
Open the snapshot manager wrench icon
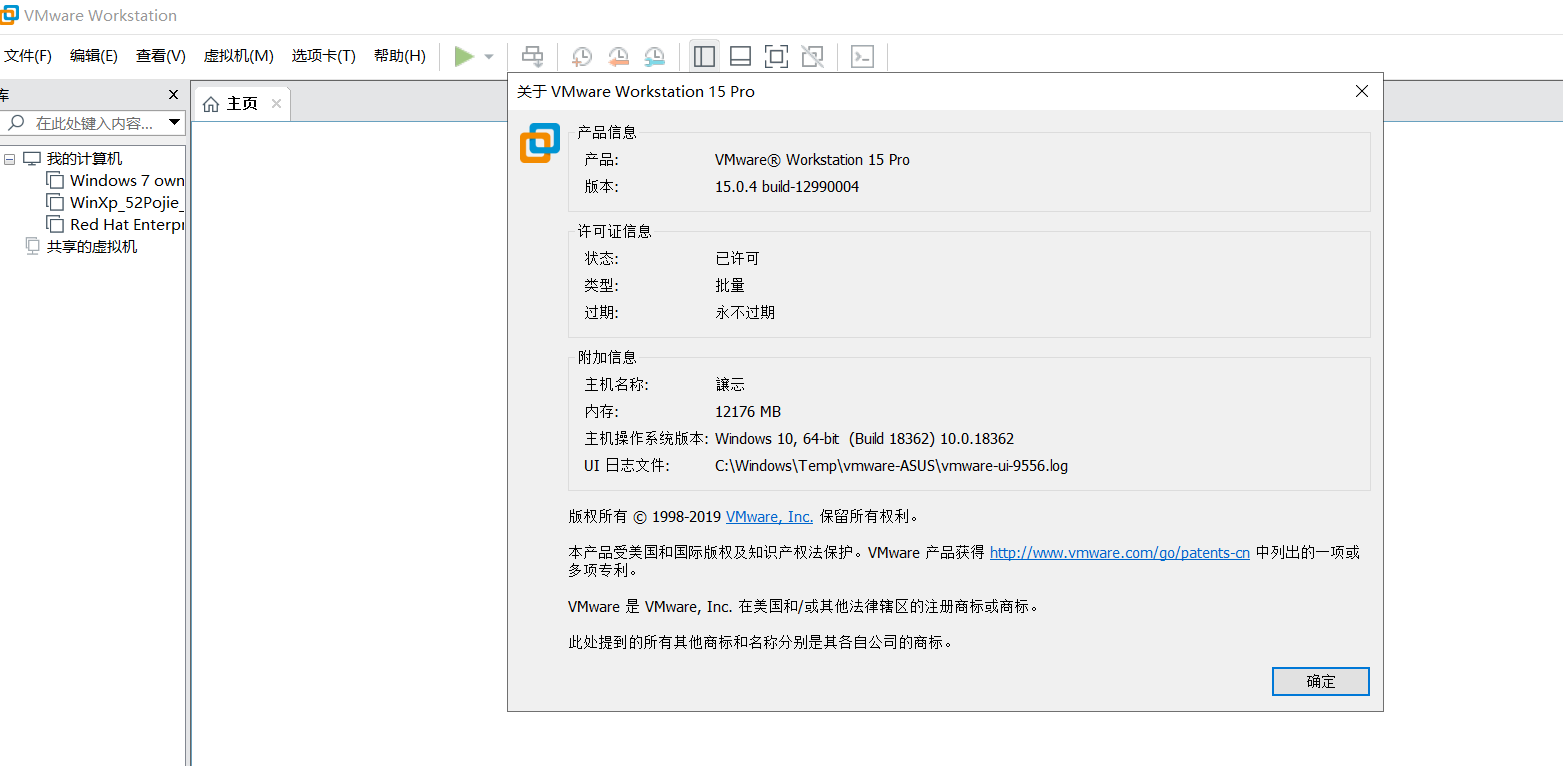click(654, 57)
